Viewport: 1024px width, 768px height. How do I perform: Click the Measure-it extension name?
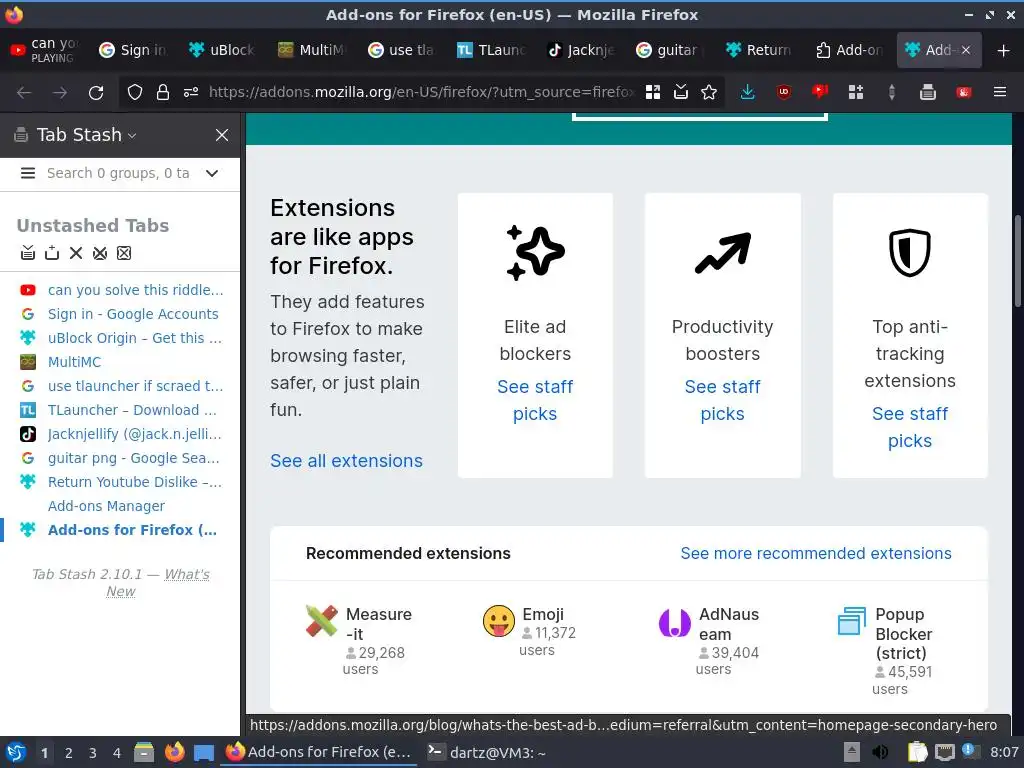pyautogui.click(x=379, y=624)
